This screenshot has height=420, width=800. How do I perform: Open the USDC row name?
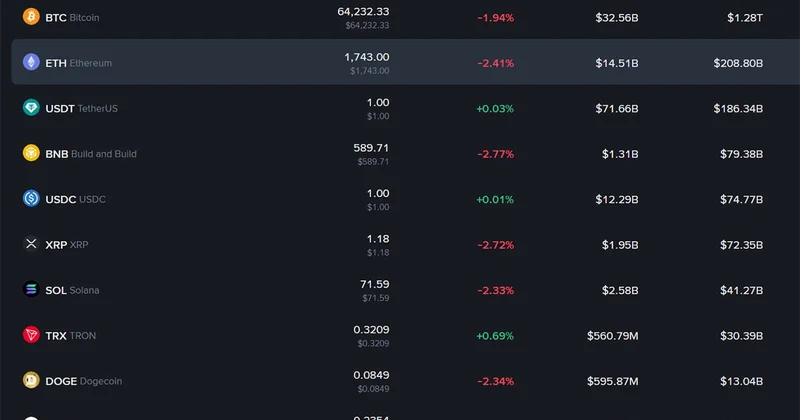point(76,200)
